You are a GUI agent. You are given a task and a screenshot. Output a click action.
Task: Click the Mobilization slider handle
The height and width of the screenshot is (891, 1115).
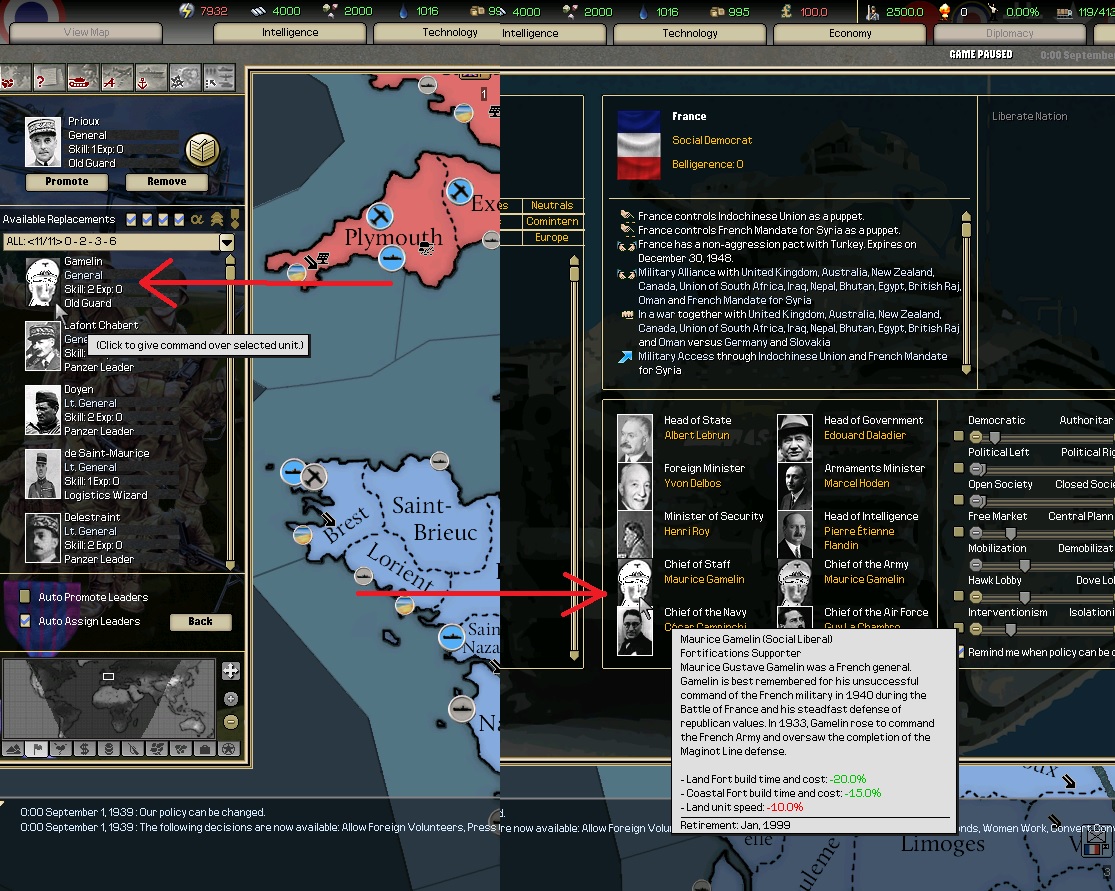point(1025,565)
